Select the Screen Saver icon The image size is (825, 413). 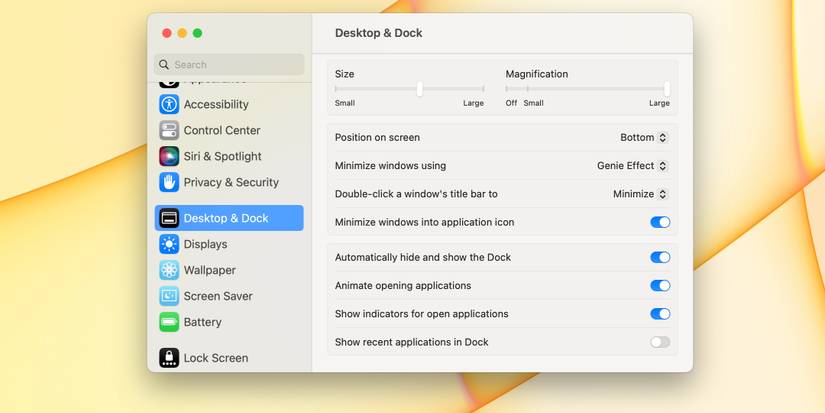click(169, 296)
